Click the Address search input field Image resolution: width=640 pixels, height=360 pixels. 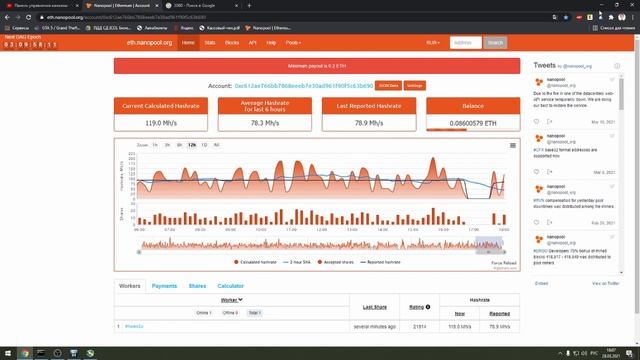[x=466, y=42]
